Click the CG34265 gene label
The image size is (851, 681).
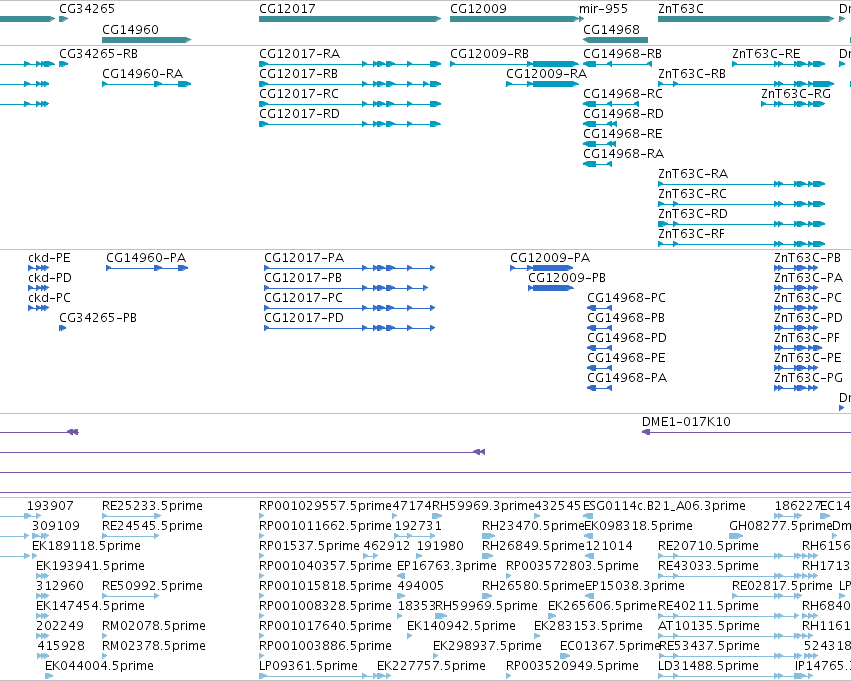[x=87, y=9]
